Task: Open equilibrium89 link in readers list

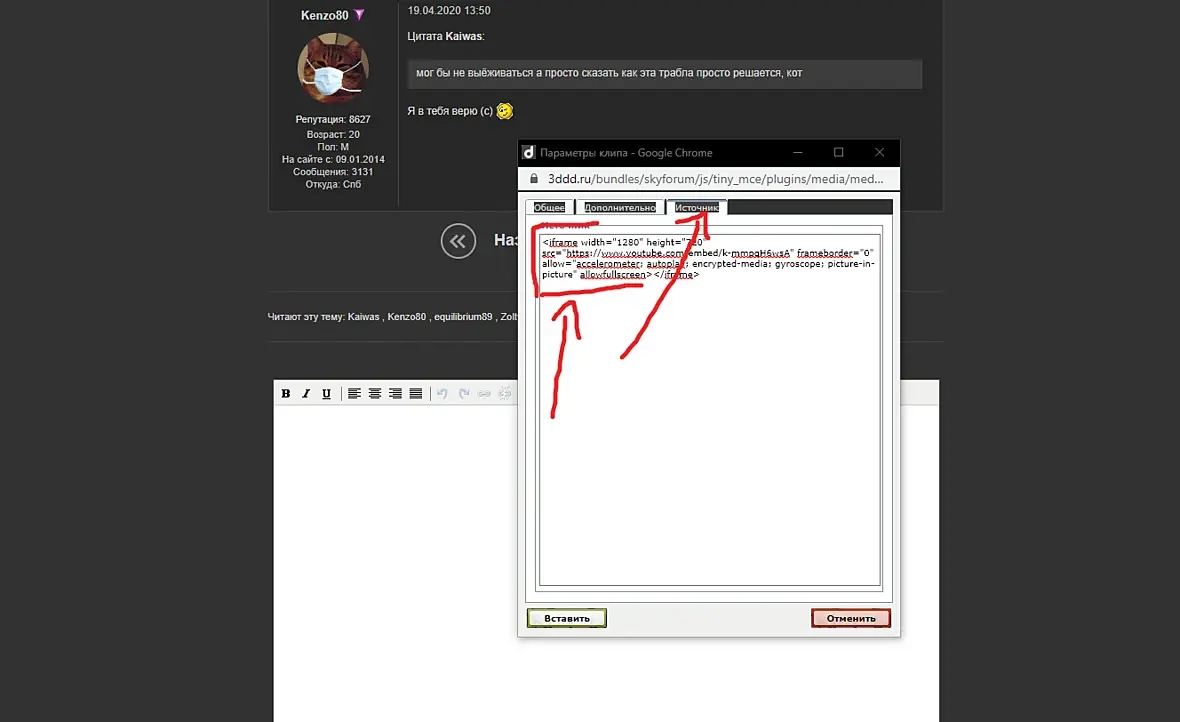Action: pyautogui.click(x=463, y=316)
